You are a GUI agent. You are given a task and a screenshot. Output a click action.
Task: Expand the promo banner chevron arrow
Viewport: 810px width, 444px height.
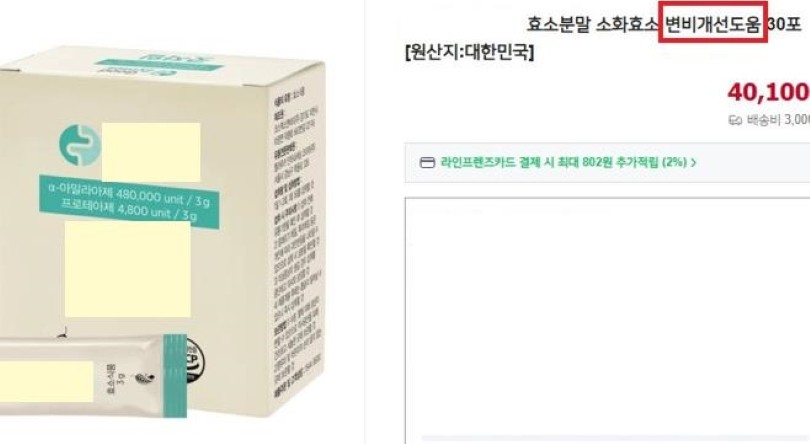click(x=693, y=162)
